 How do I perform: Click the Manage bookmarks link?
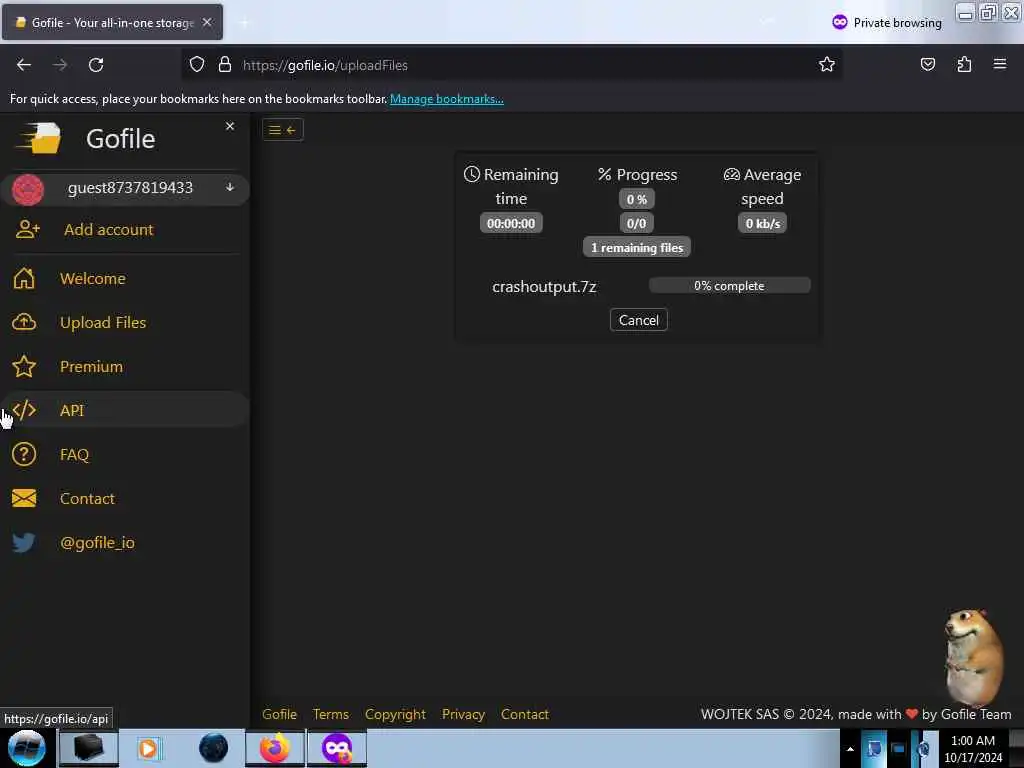(x=447, y=99)
